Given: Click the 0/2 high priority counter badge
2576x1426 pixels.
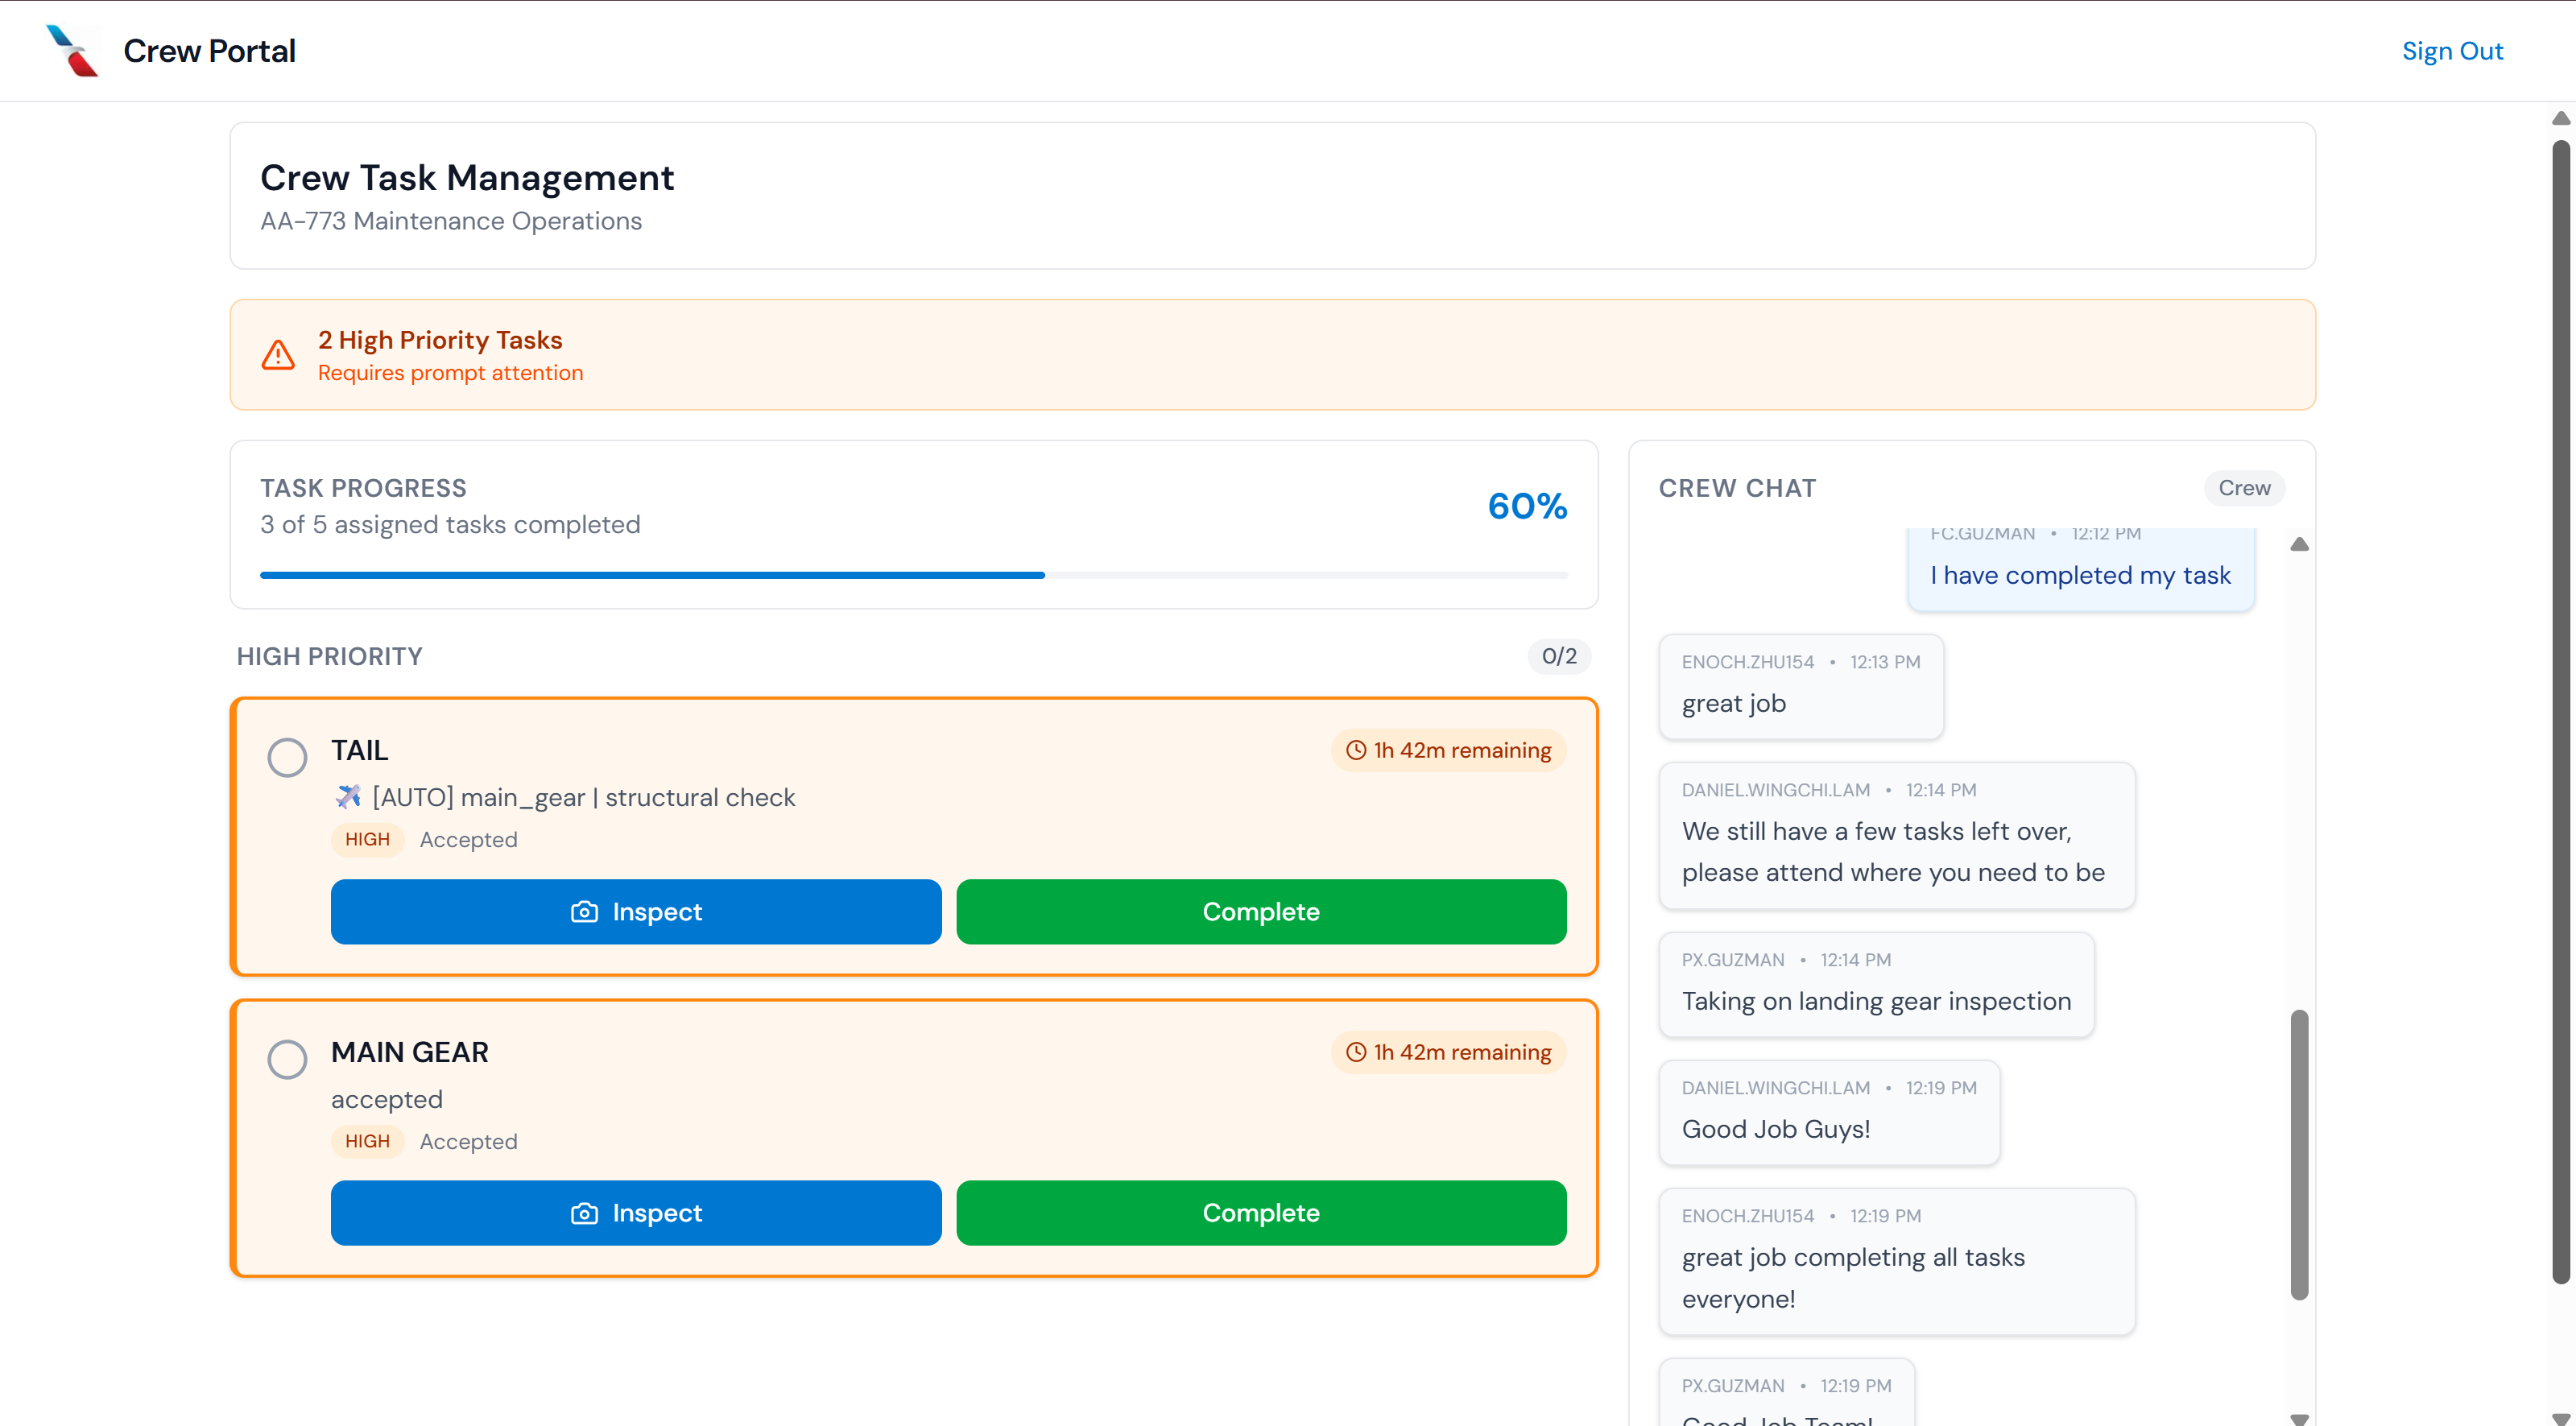Looking at the screenshot, I should tap(1558, 656).
